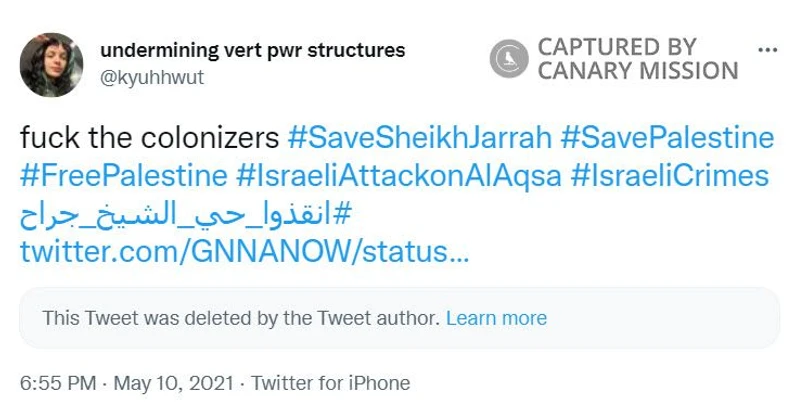Screen dimensions: 800x410
Task: Click the Arabic-script hashtag
Action: pos(186,216)
